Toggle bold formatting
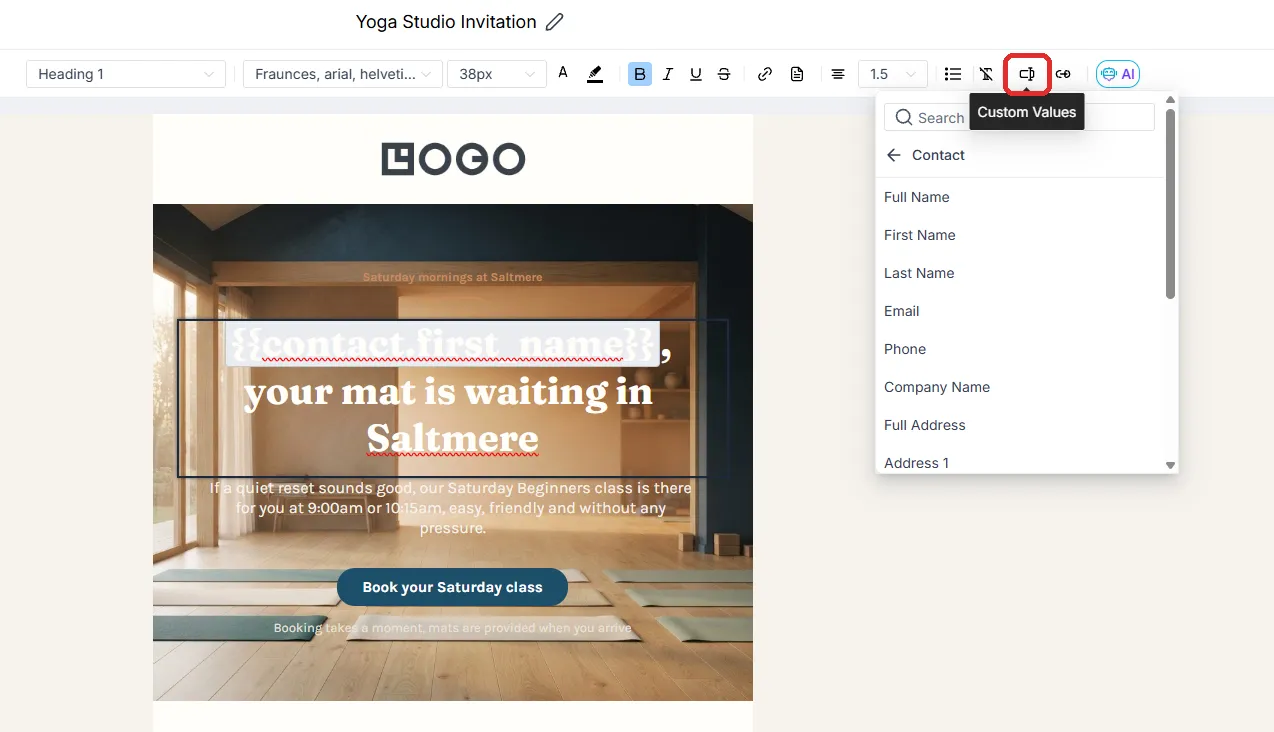This screenshot has height=732, width=1274. (x=640, y=74)
